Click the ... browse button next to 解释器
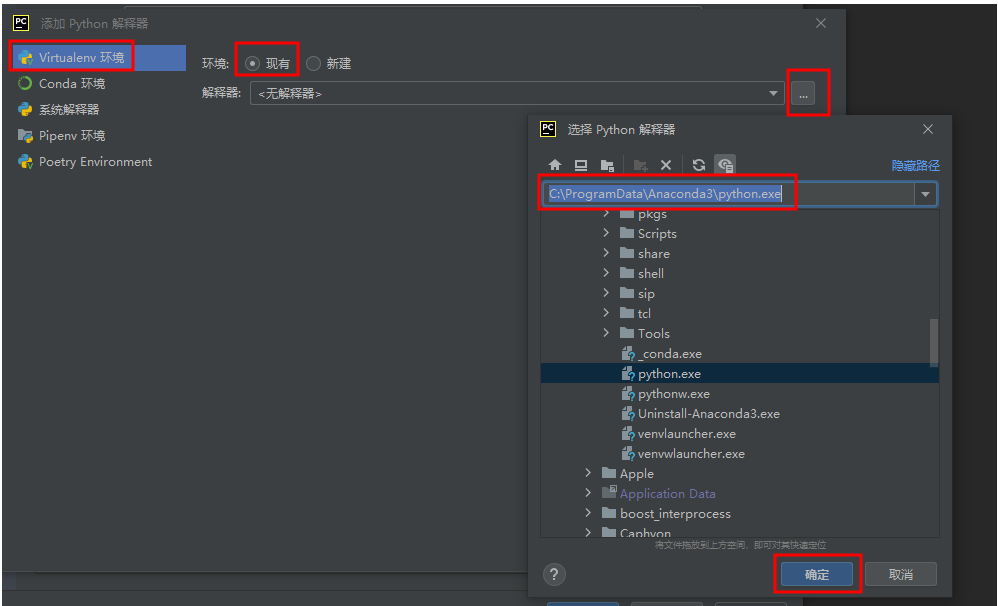Image resolution: width=998 pixels, height=606 pixels. click(x=803, y=94)
